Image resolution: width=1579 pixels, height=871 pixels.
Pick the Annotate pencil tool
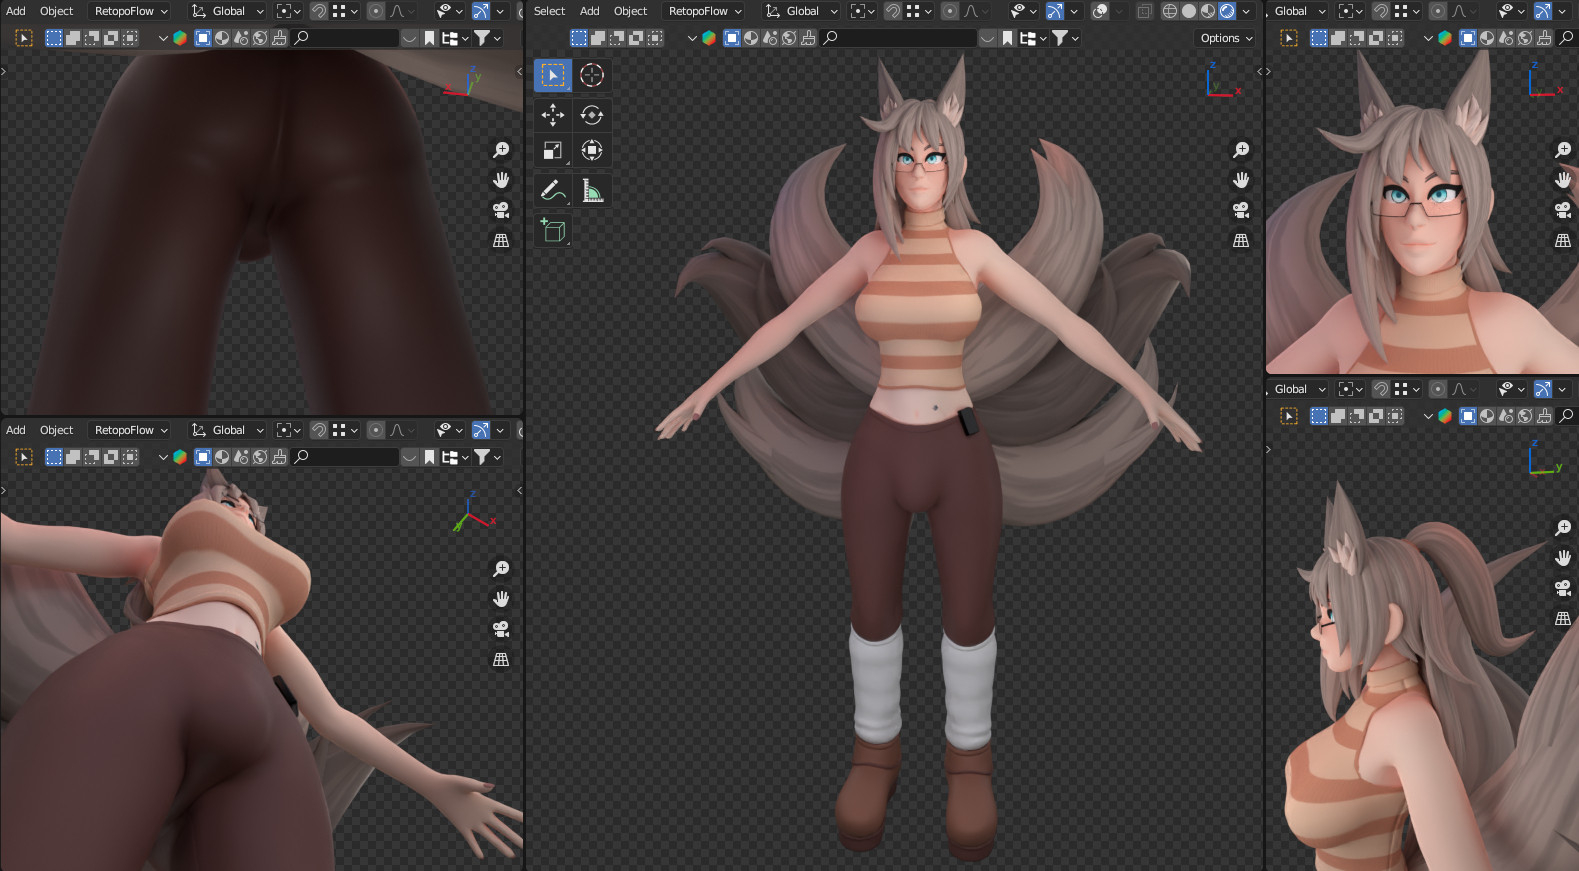coord(552,190)
